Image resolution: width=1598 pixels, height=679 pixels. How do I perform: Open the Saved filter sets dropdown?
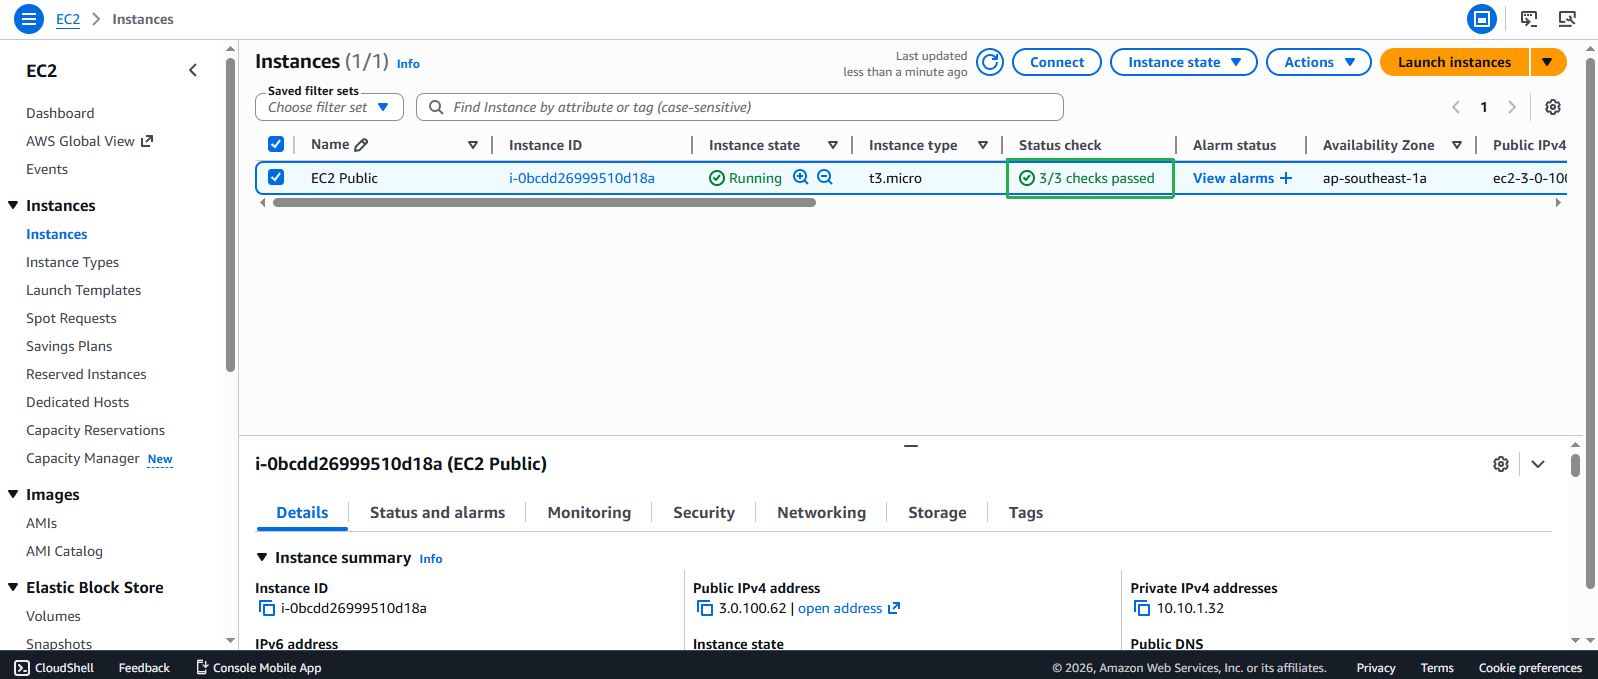click(330, 107)
